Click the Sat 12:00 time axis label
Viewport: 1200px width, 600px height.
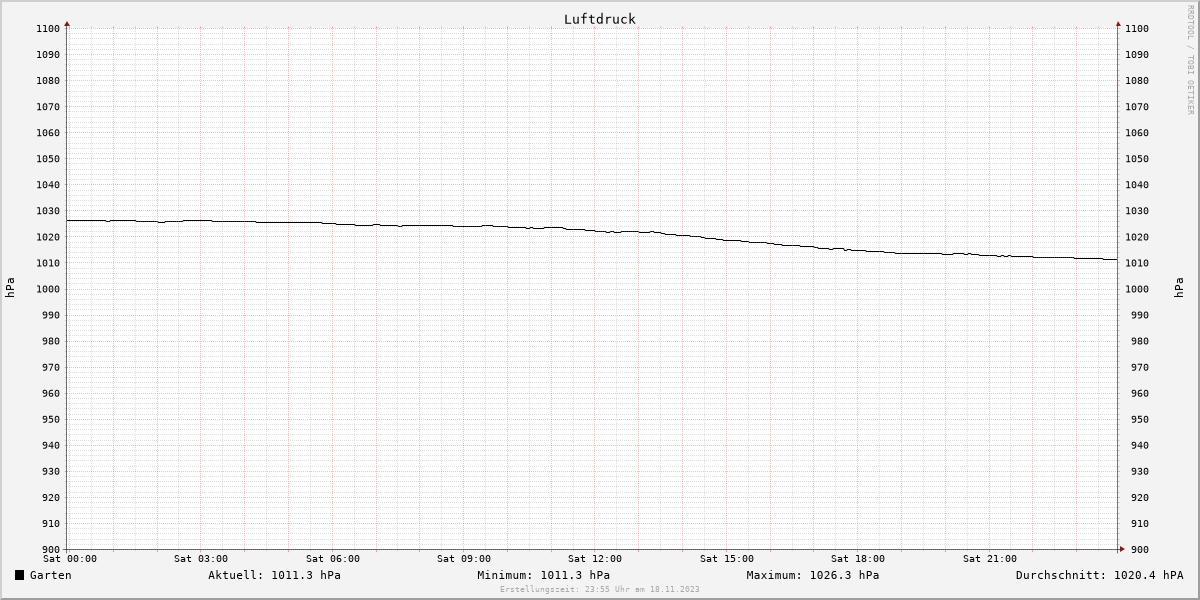(595, 559)
